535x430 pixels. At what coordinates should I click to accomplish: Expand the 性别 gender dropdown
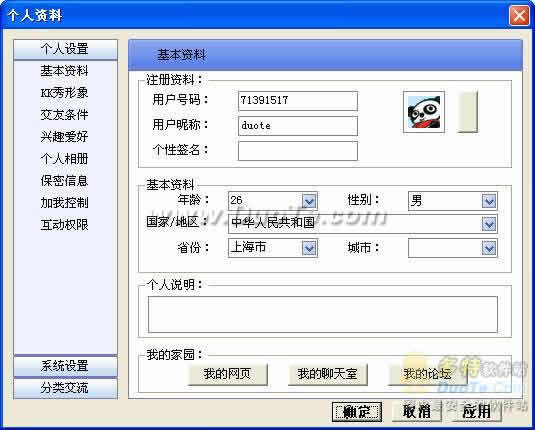pos(489,201)
